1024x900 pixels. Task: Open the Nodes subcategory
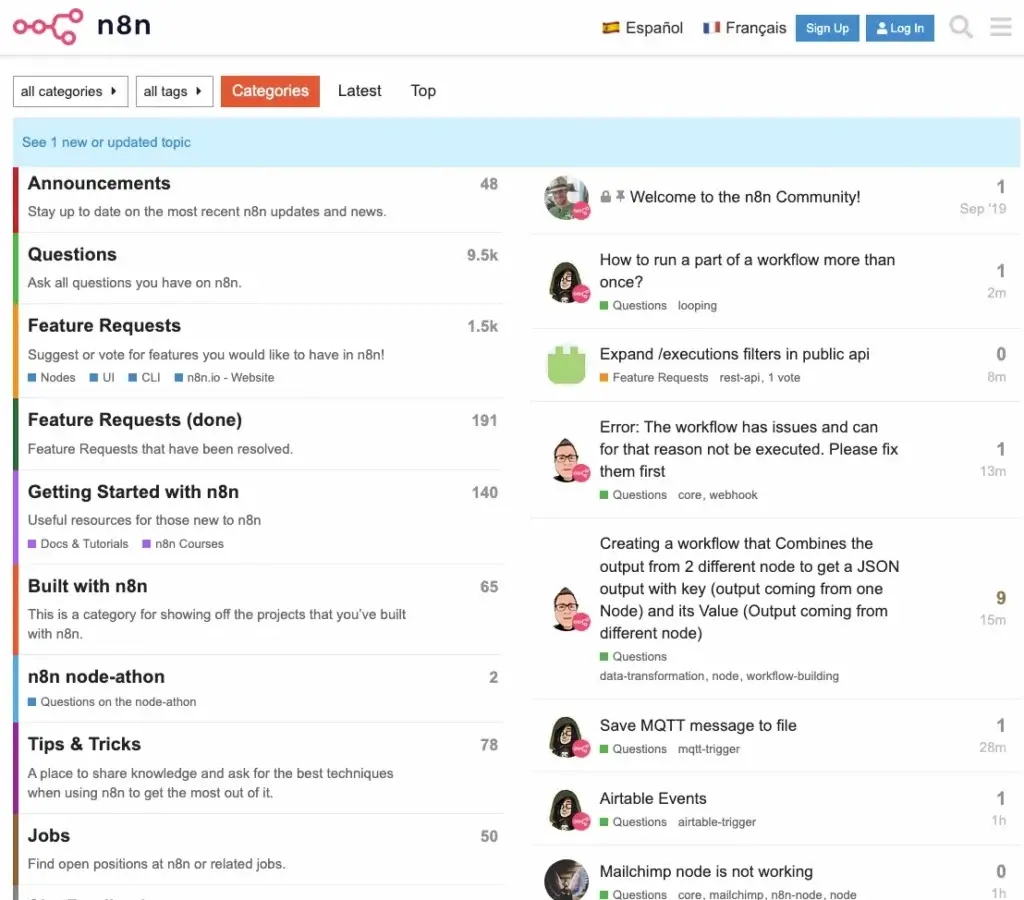pos(52,378)
